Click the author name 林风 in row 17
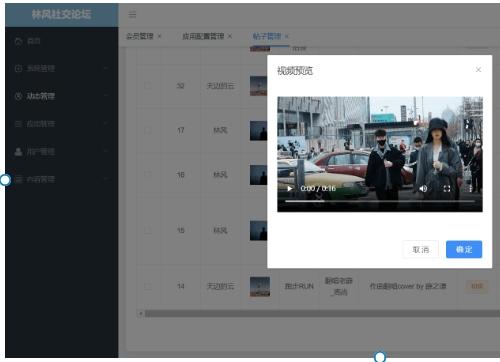 (220, 130)
